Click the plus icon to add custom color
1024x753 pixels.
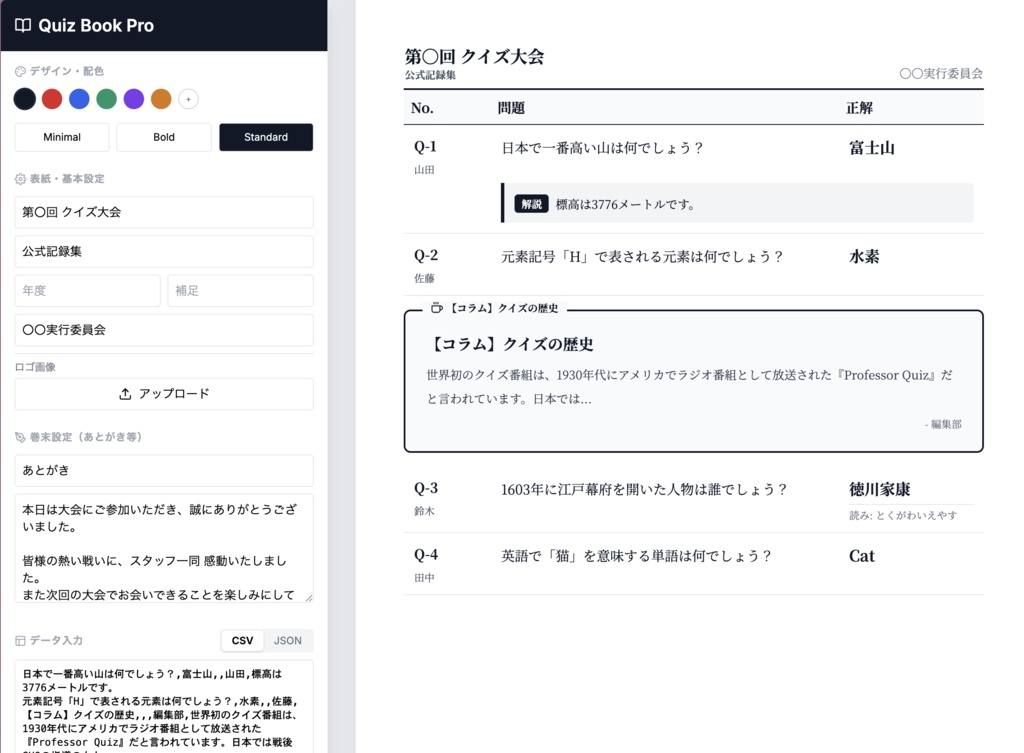pos(187,99)
